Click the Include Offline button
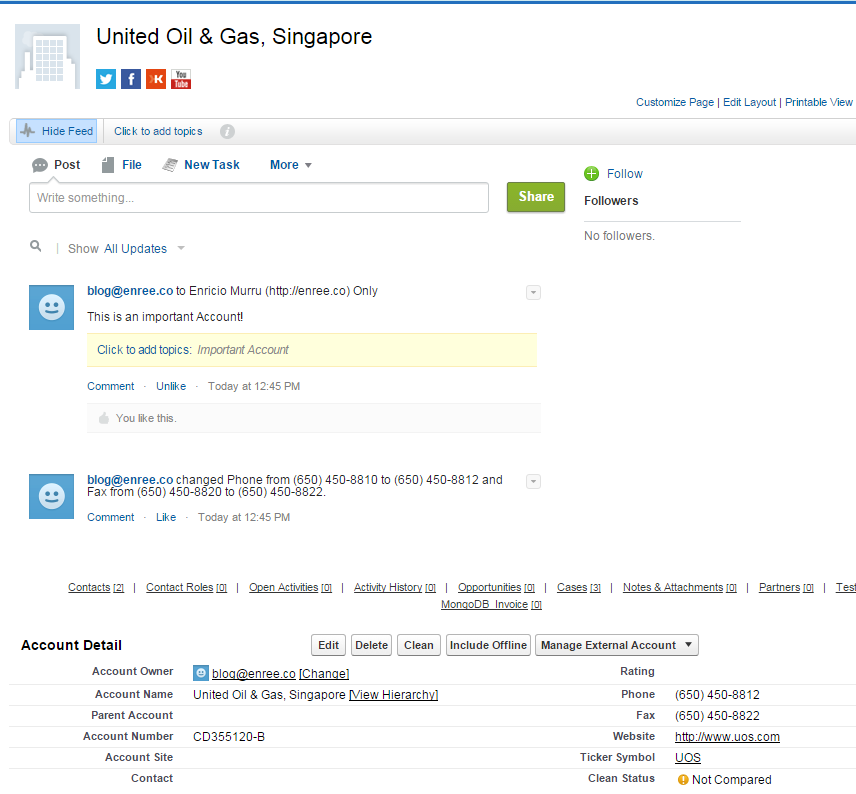Screen dimensions: 856x794 (x=488, y=645)
